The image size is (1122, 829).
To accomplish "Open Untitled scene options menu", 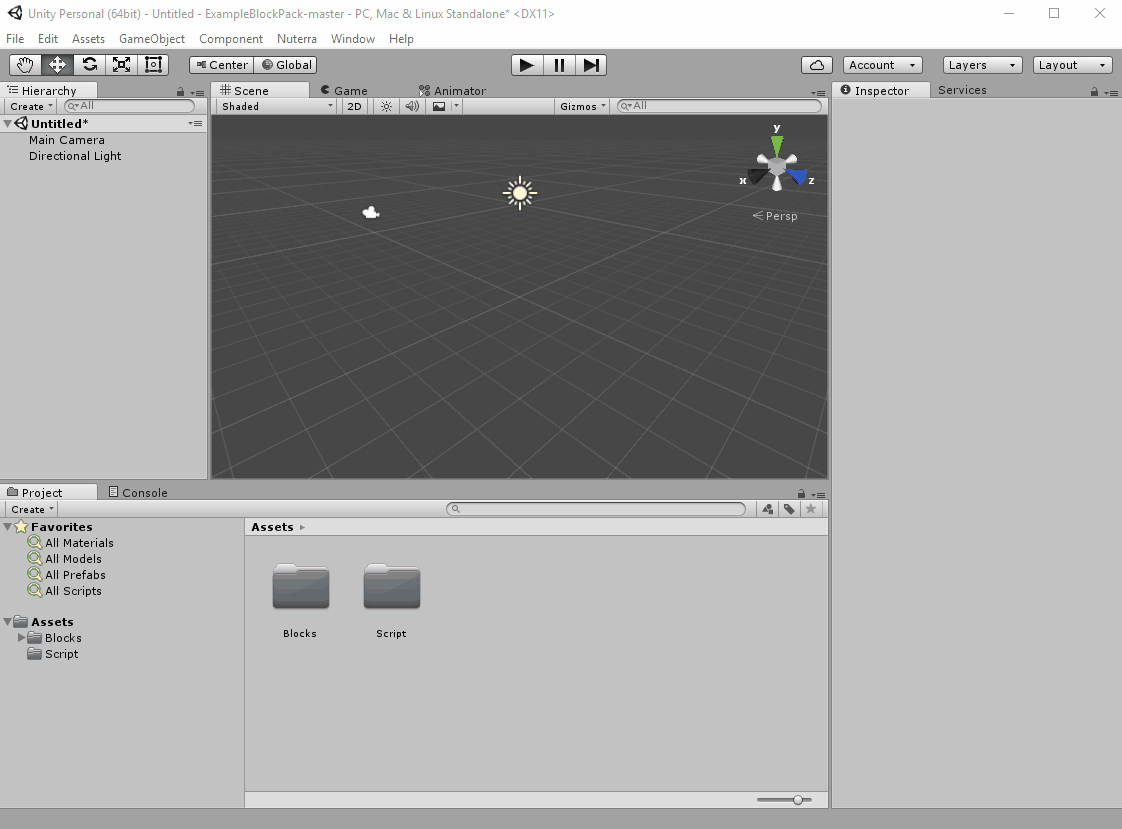I will [x=195, y=124].
